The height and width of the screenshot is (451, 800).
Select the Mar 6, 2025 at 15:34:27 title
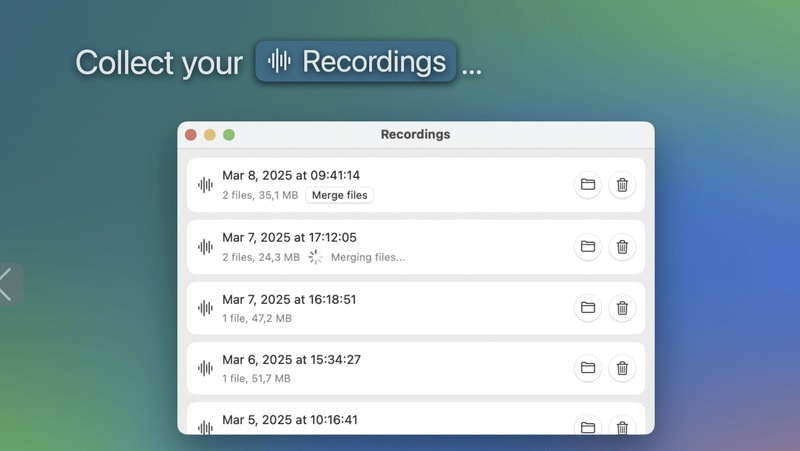291,359
